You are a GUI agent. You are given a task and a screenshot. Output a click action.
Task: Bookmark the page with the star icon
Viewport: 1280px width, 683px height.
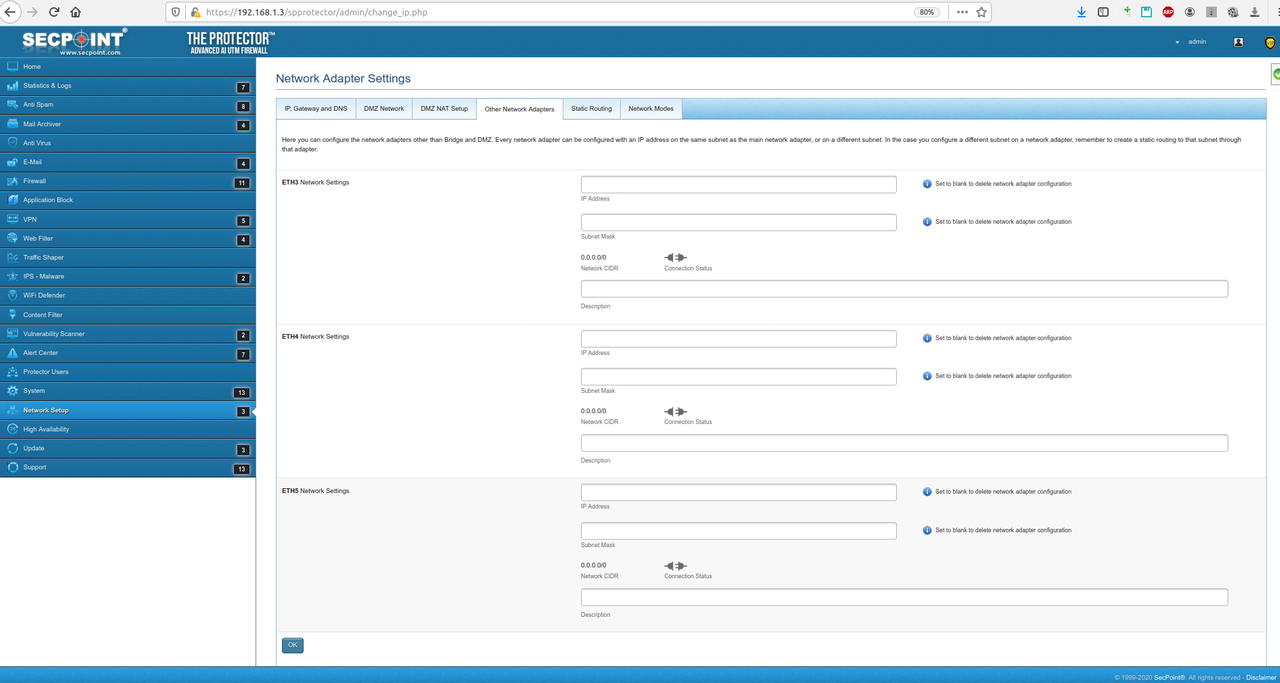tap(982, 12)
